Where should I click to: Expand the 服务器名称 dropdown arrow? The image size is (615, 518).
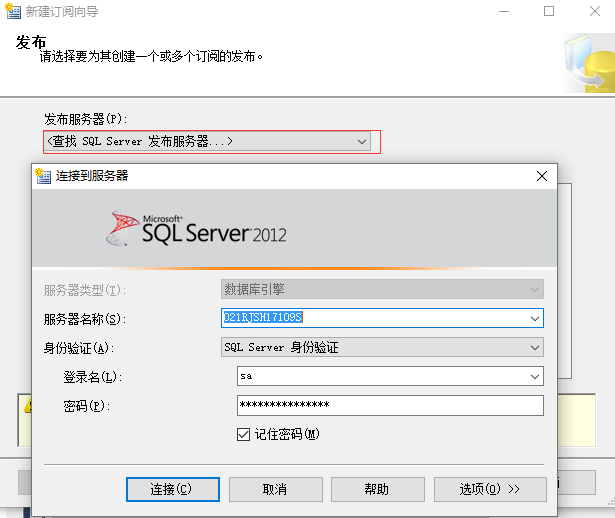[x=535, y=318]
